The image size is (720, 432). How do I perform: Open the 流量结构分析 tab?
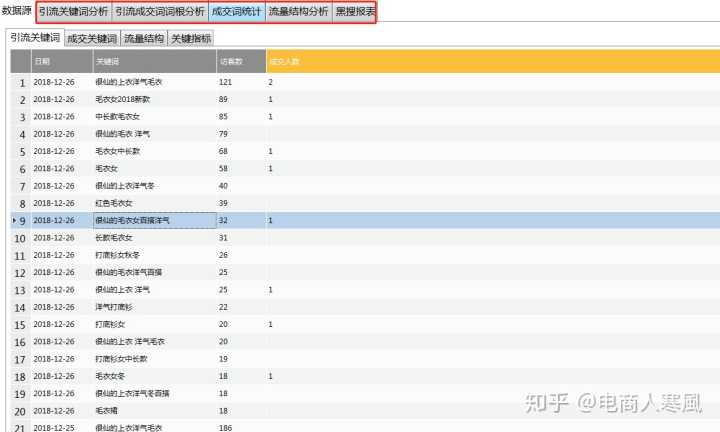tap(298, 12)
